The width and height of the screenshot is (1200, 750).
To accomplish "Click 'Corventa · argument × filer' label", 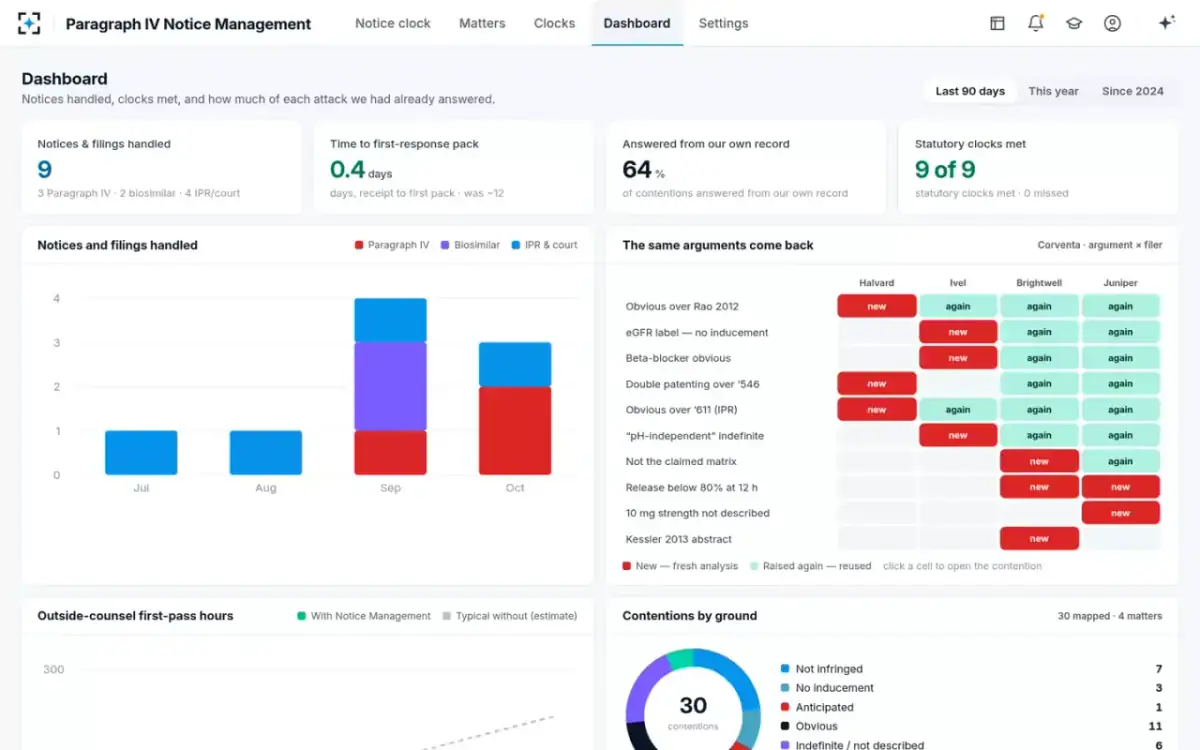I will tap(1100, 245).
